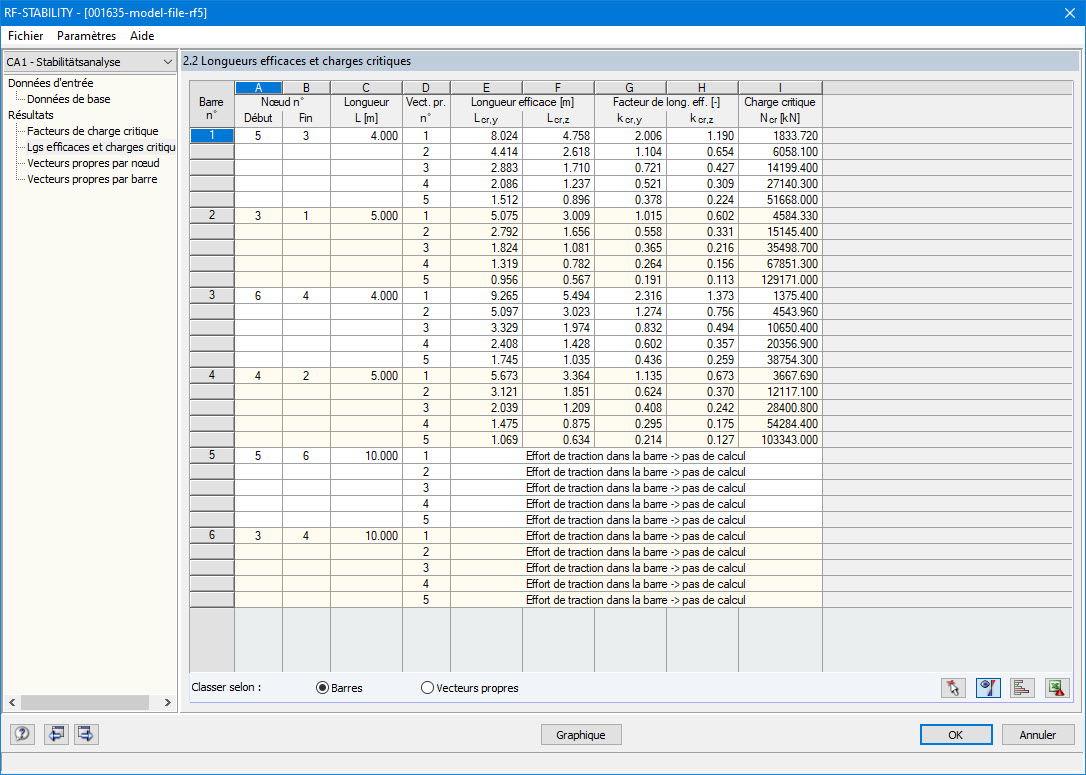This screenshot has height=775, width=1086.
Task: Select row header for barre 4
Action: pos(212,375)
